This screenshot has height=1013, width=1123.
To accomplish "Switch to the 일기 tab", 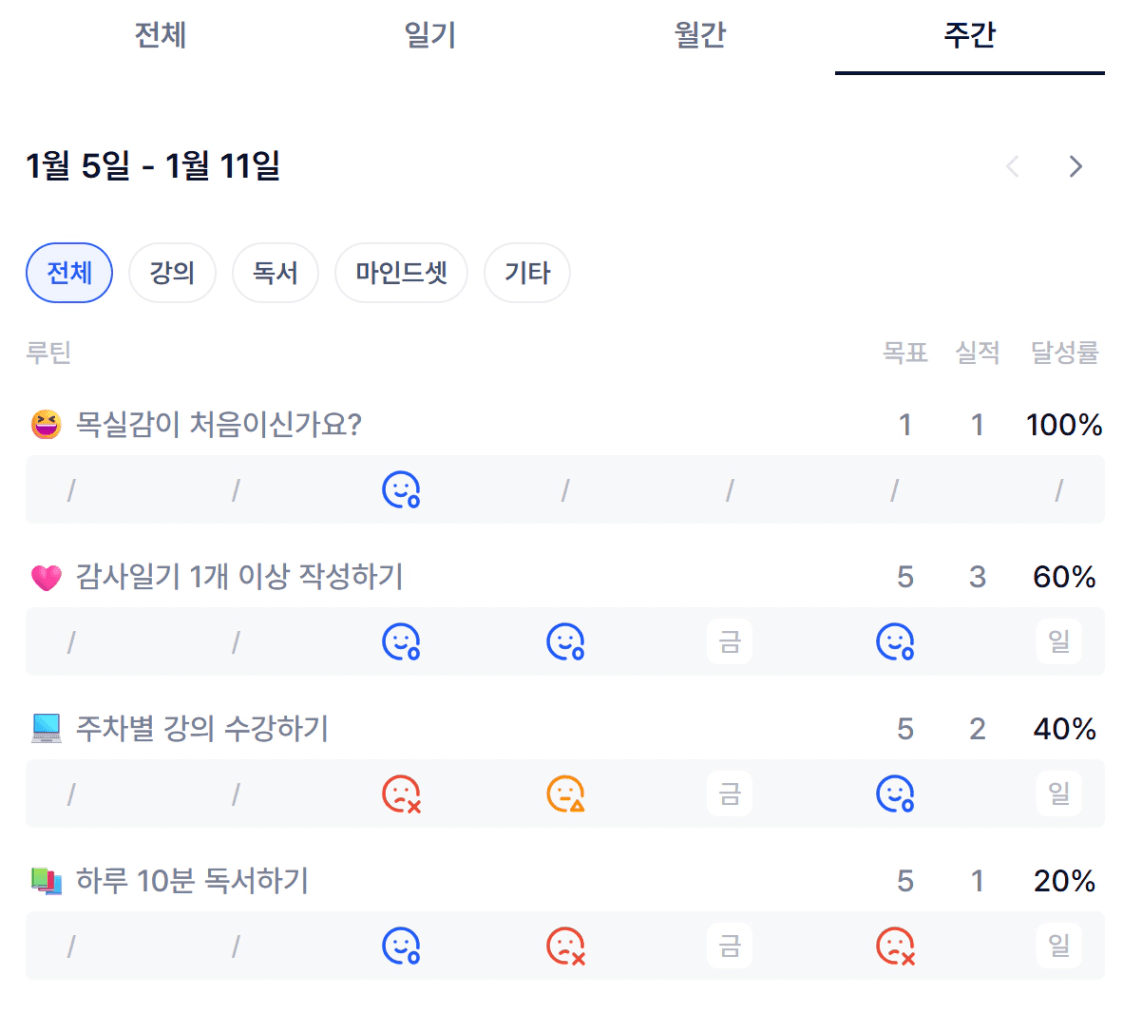I will (x=430, y=37).
